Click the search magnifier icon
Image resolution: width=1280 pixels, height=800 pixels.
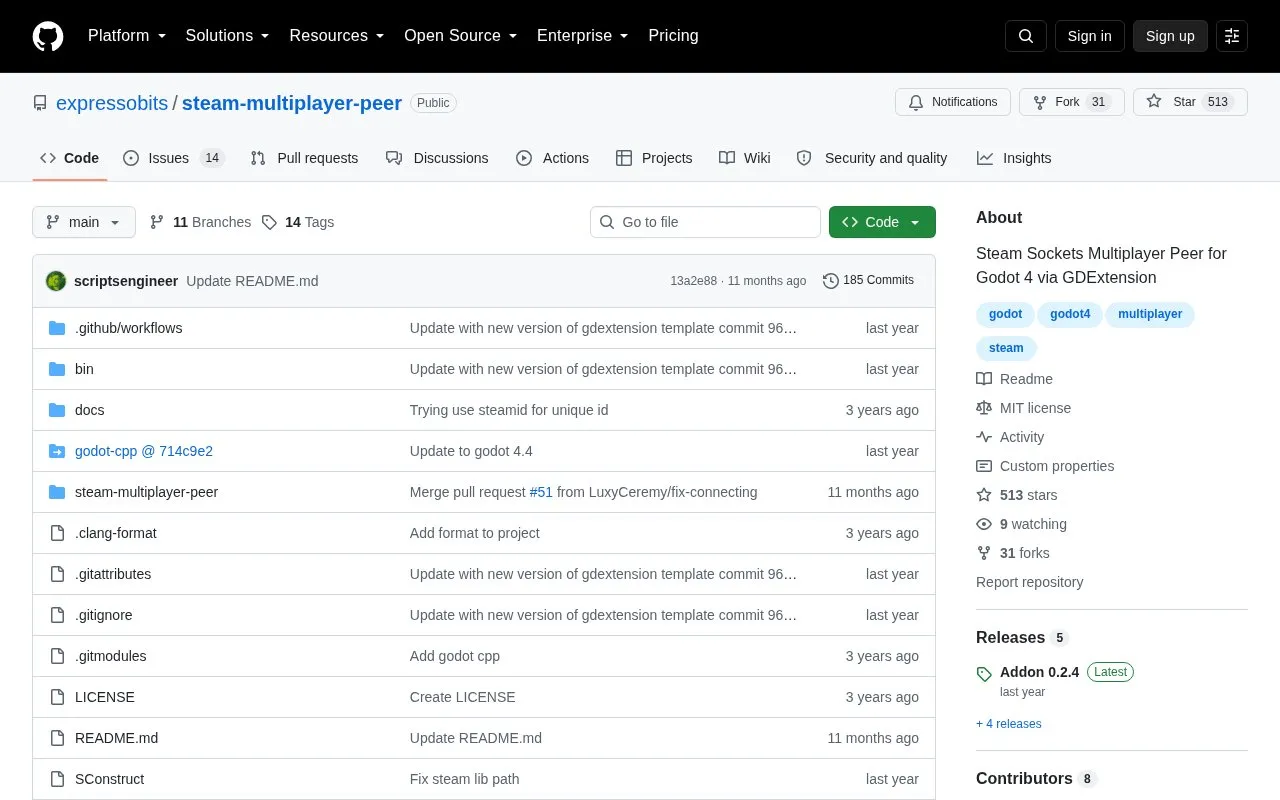coord(1026,36)
